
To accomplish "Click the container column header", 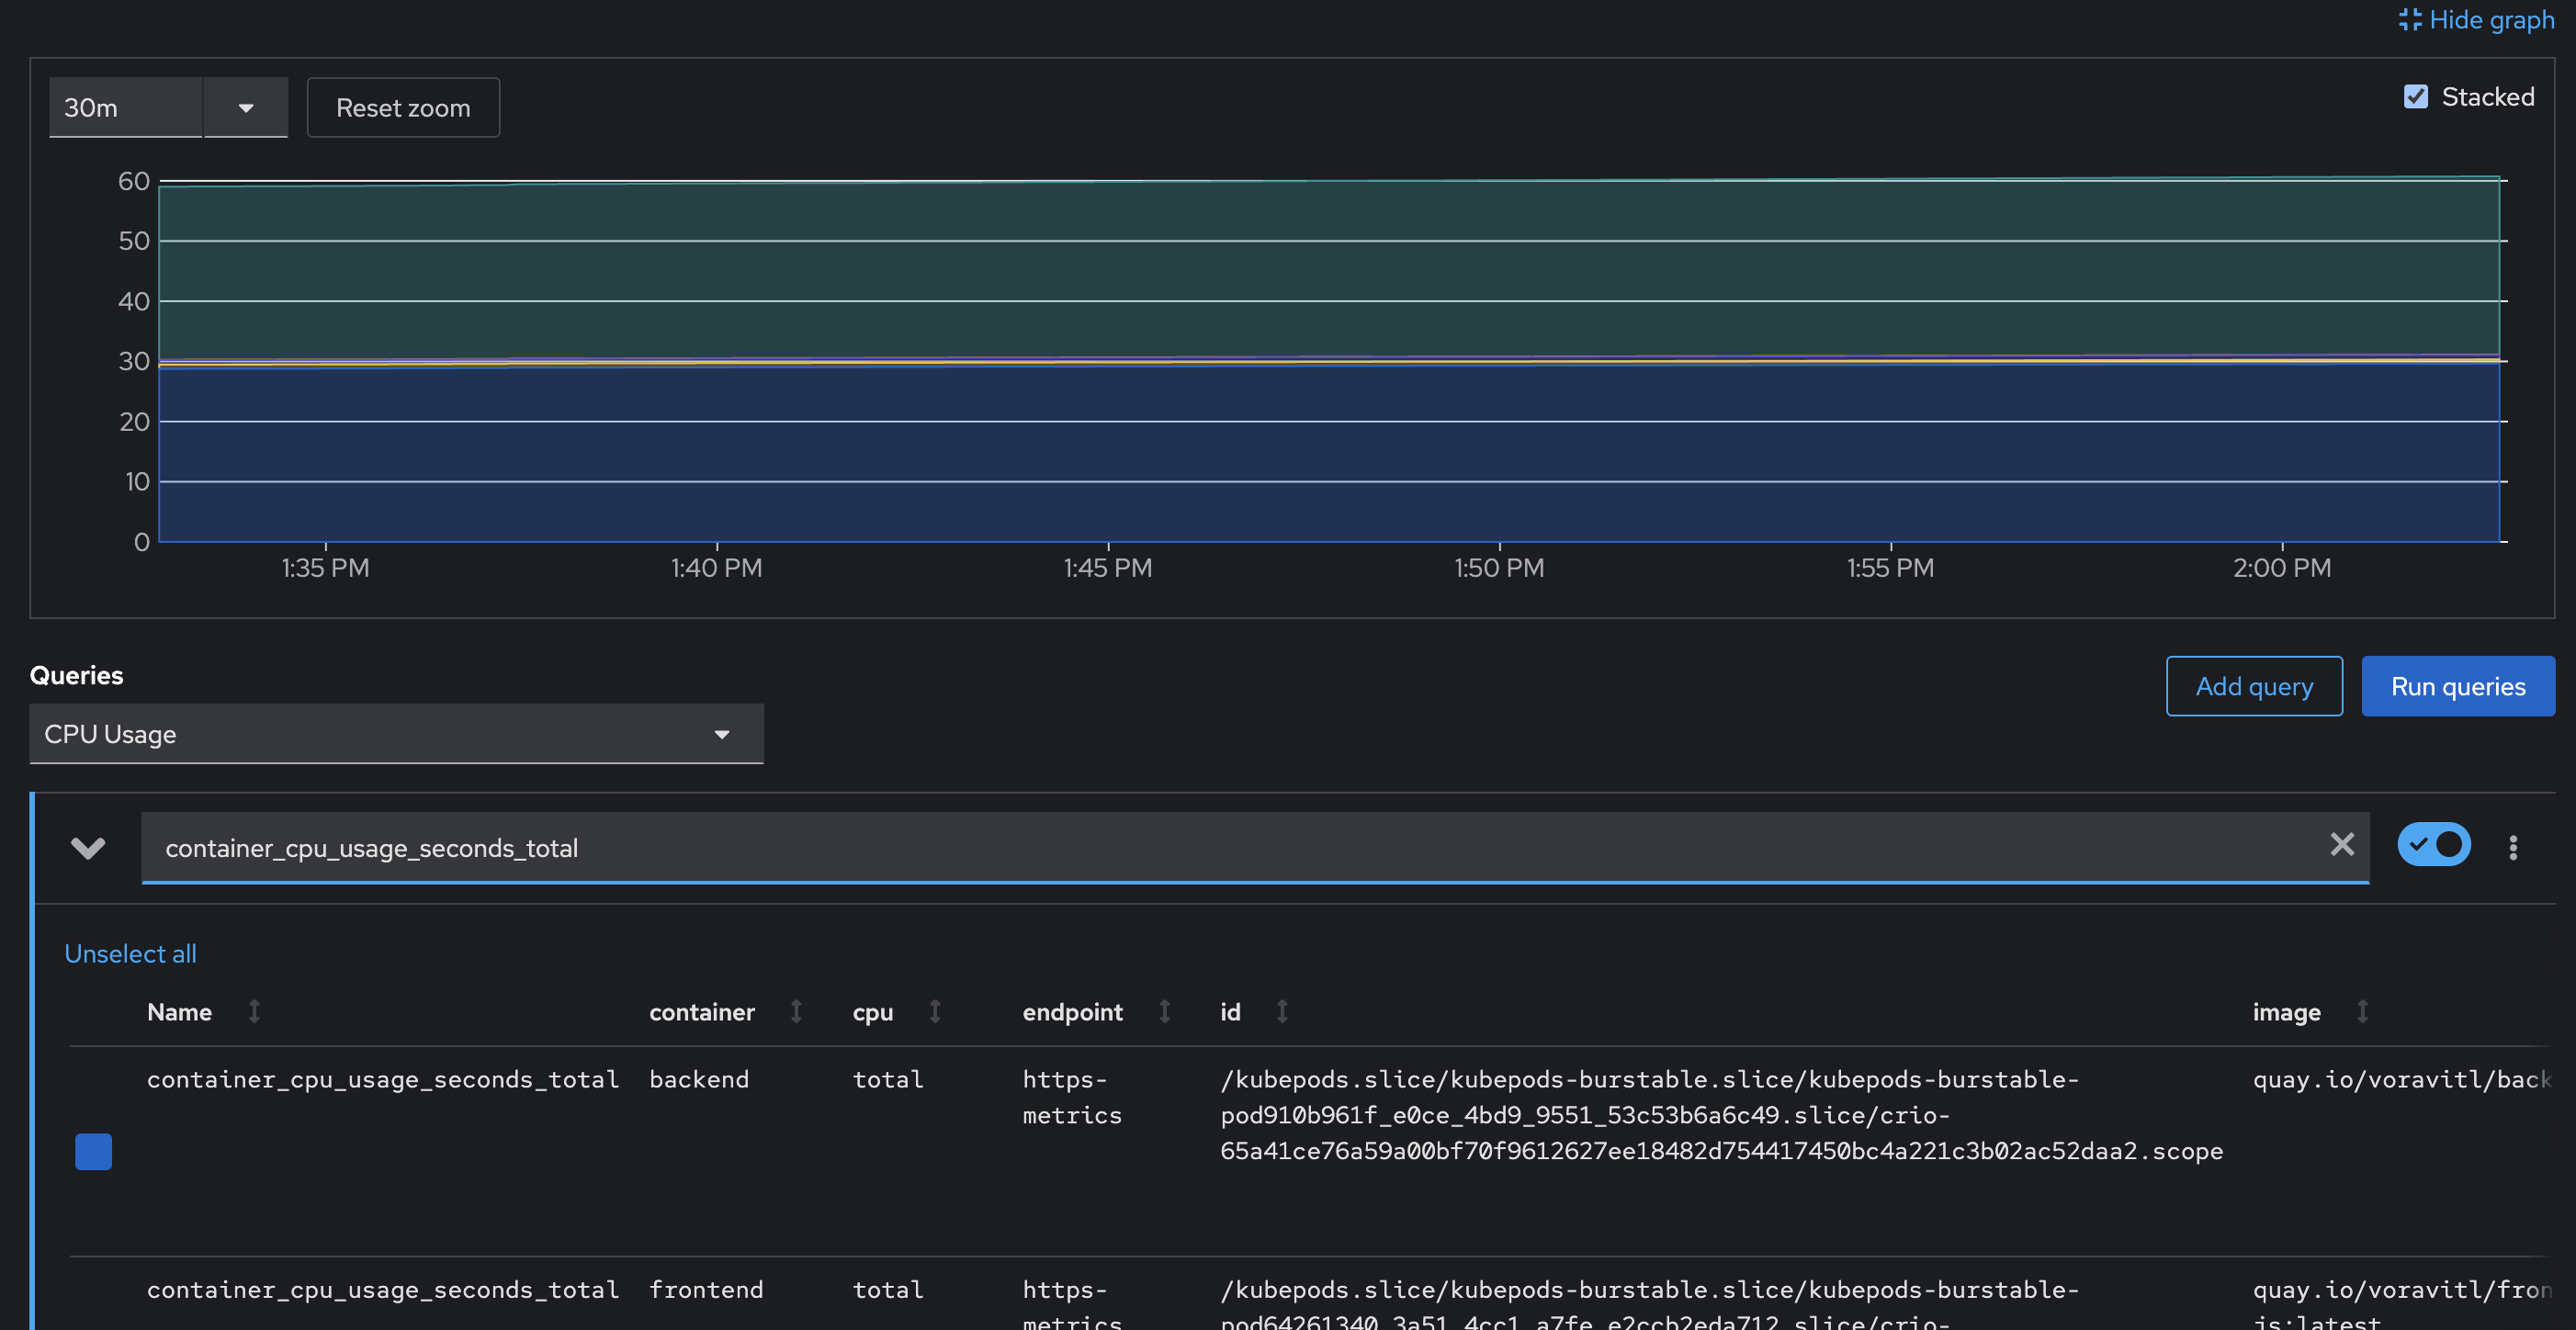I will [x=702, y=1012].
